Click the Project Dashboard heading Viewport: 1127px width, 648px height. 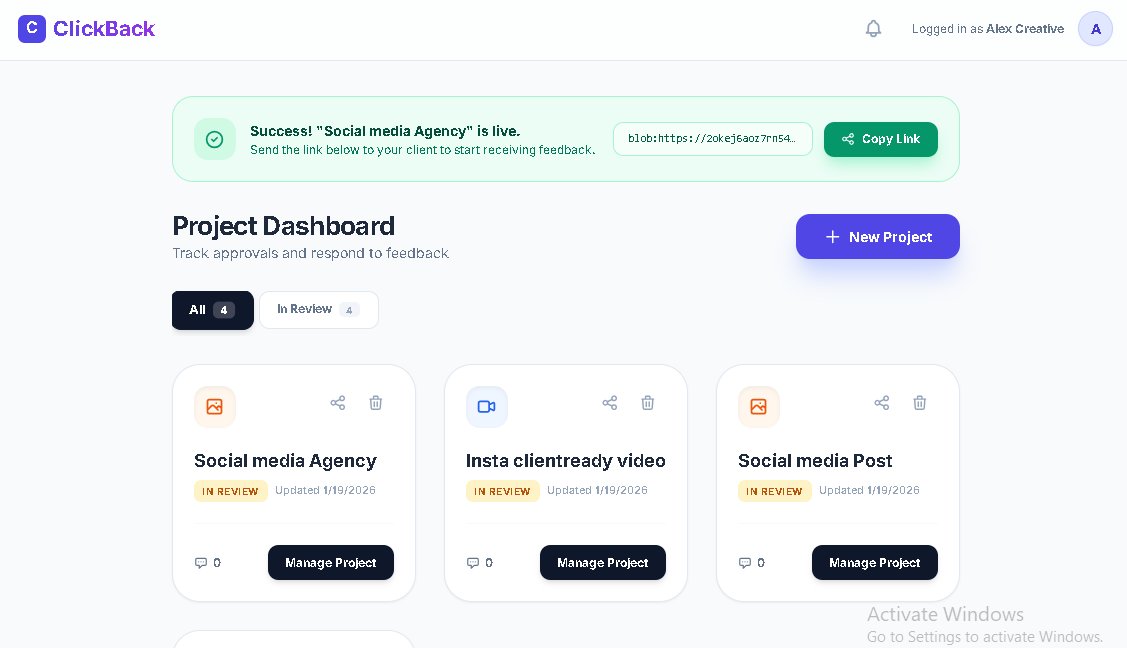pyautogui.click(x=283, y=226)
